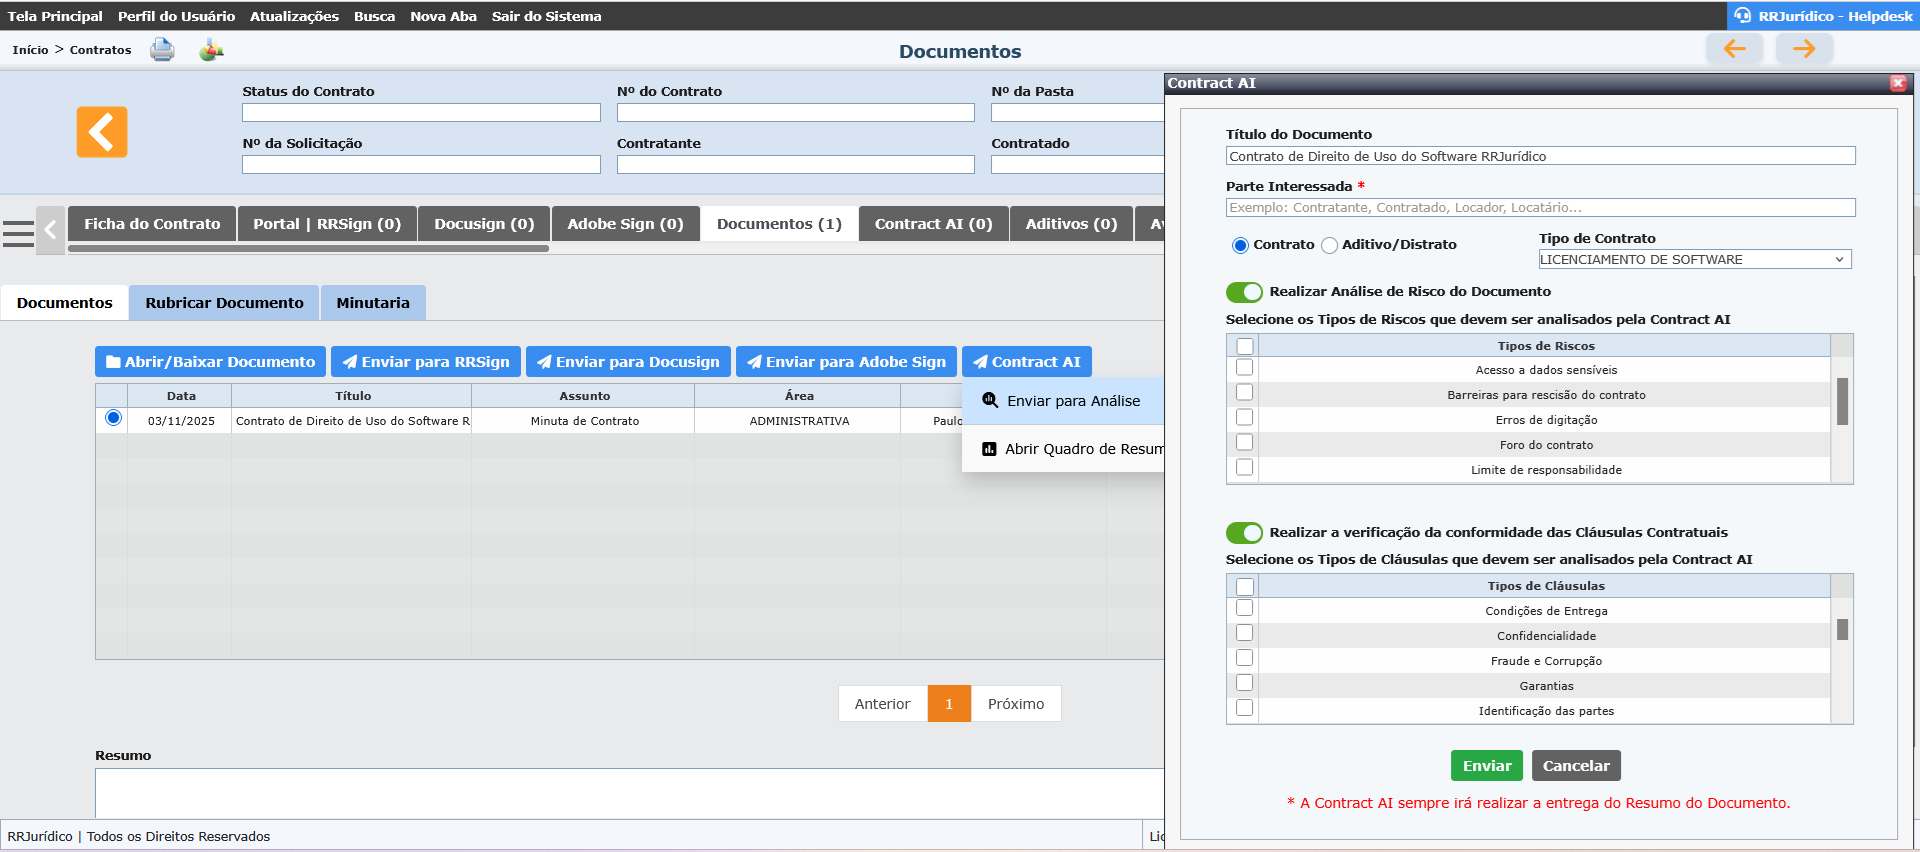This screenshot has width=1920, height=852.
Task: Click the Parte Interessada input field
Action: coord(1539,208)
